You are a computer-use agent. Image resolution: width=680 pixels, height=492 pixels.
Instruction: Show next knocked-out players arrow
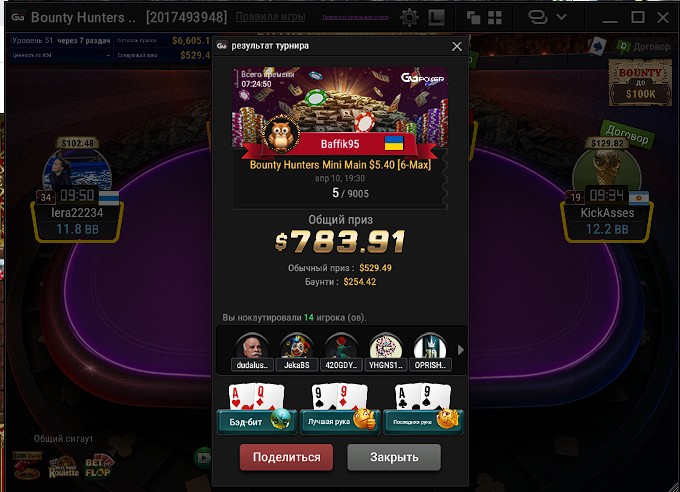coord(461,350)
